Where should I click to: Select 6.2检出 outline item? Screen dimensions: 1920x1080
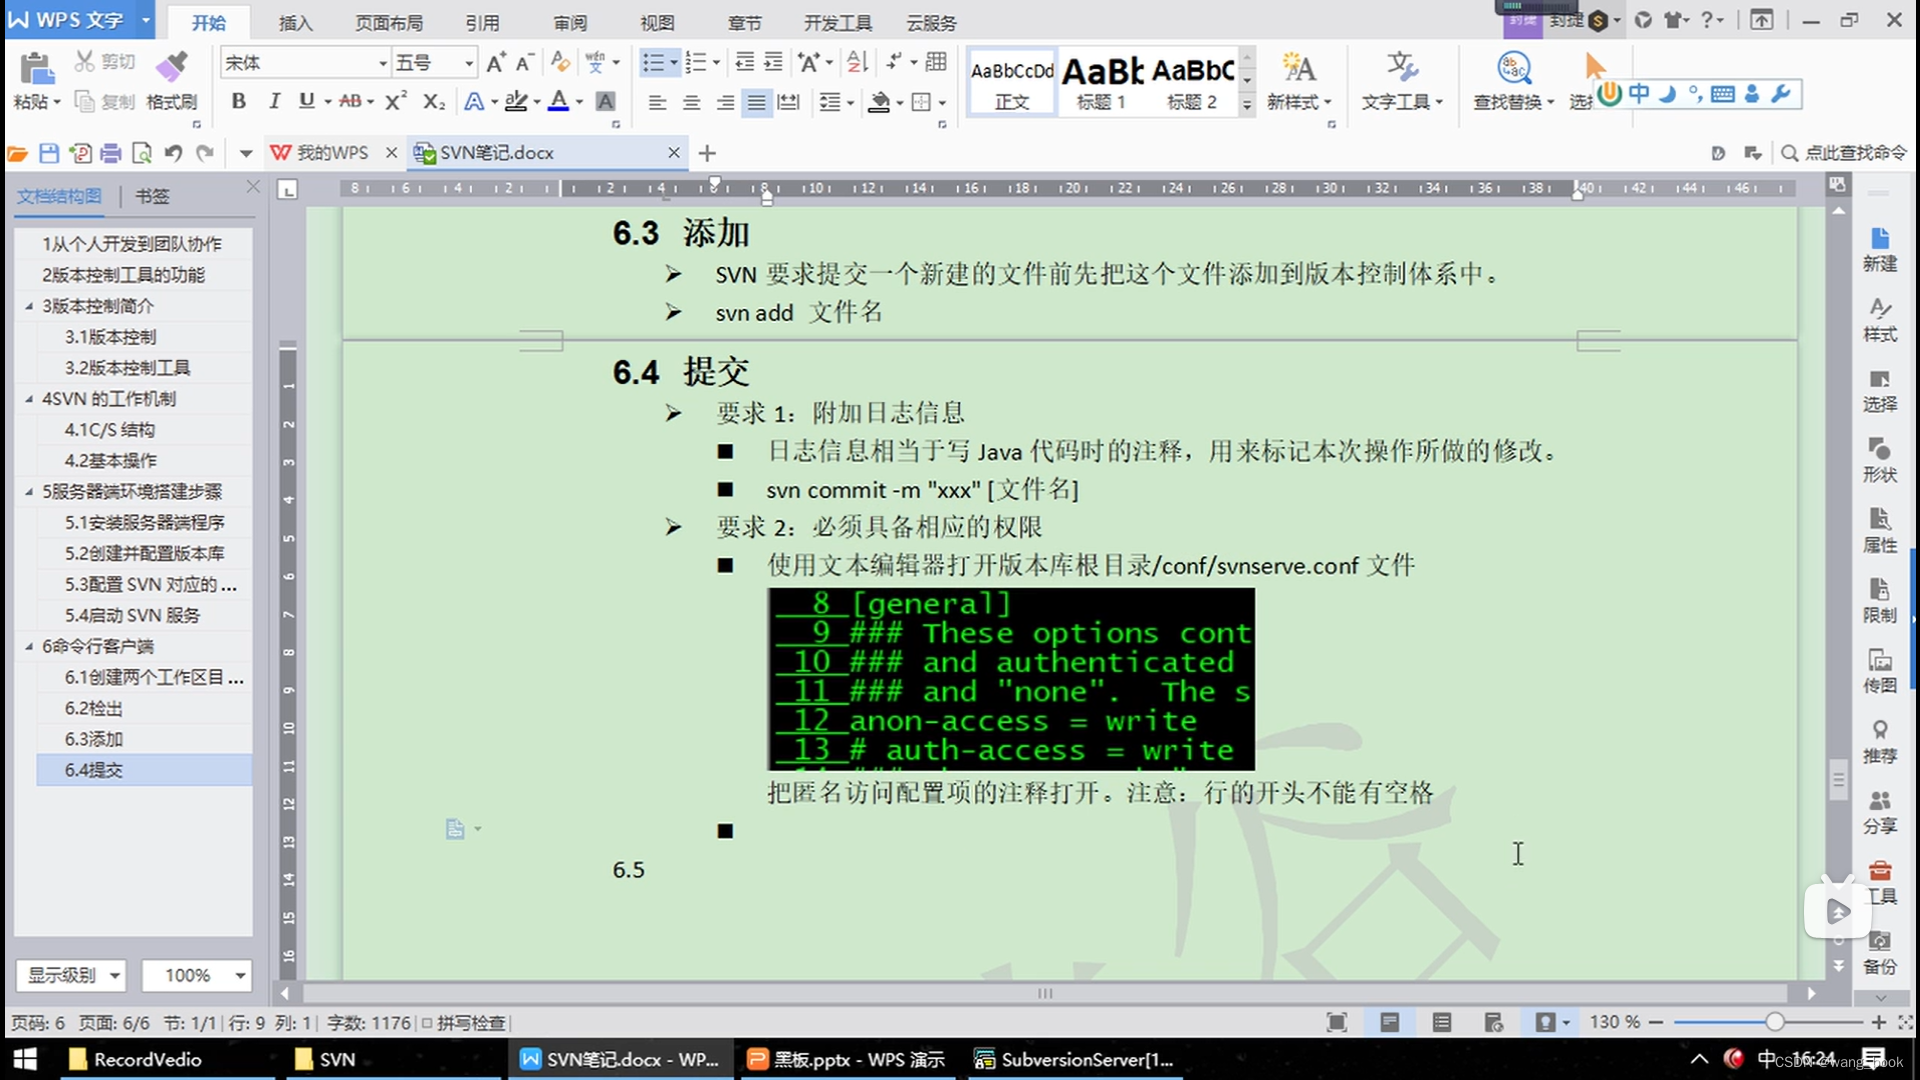pyautogui.click(x=93, y=709)
